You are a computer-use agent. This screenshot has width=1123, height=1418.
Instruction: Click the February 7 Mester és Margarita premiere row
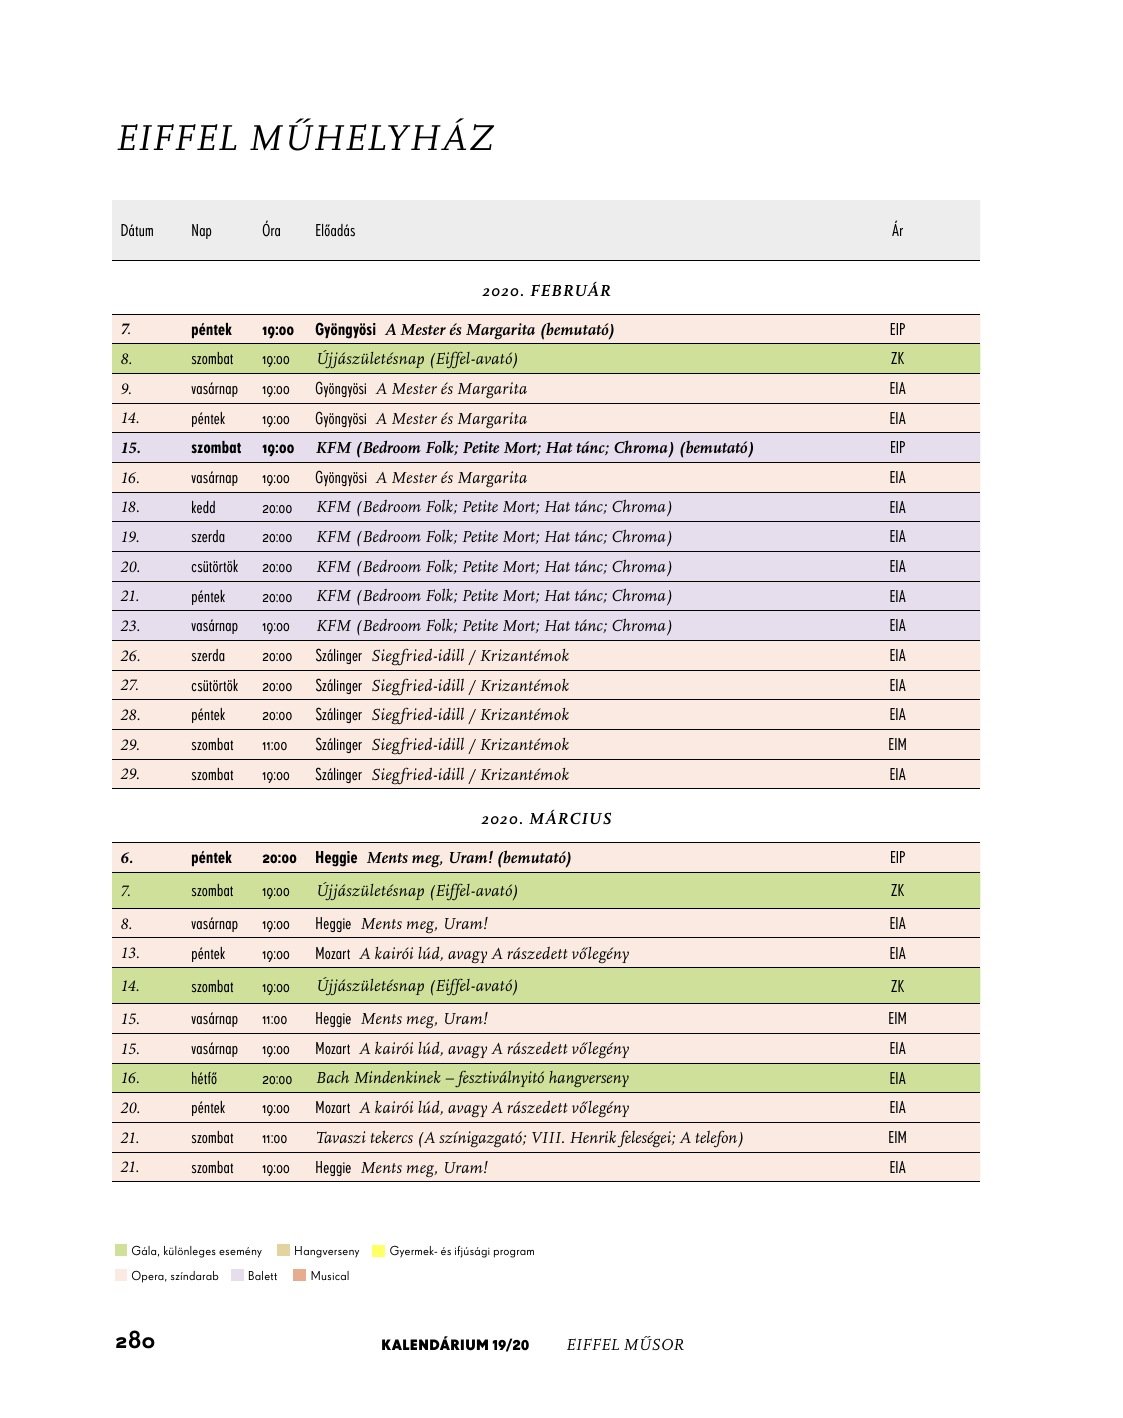[x=546, y=329]
